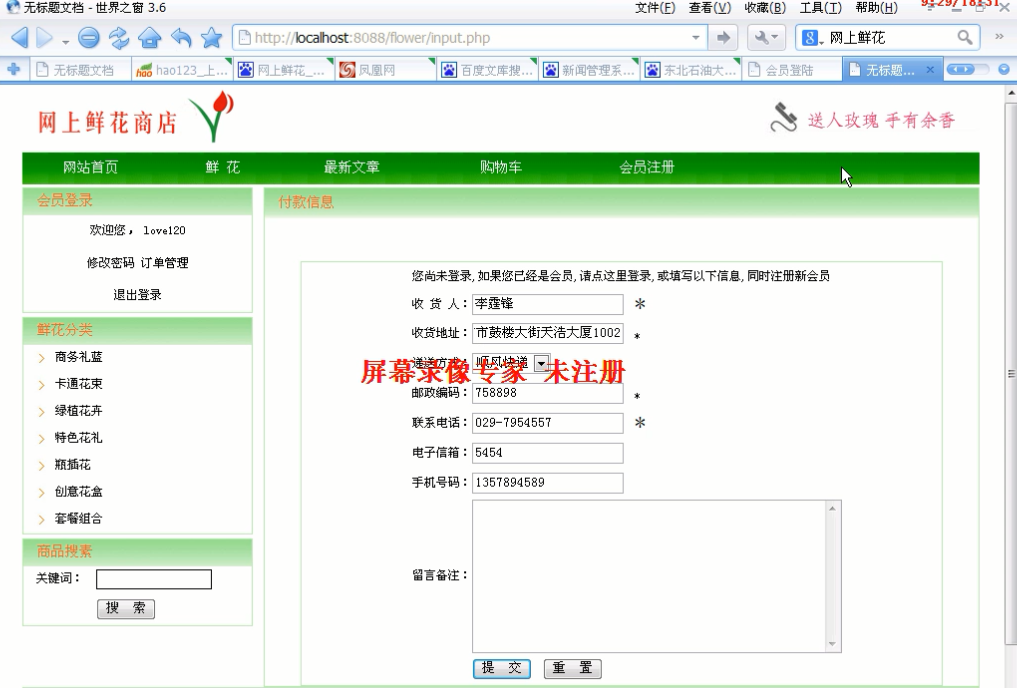Click the 提交 submit button
The height and width of the screenshot is (688, 1017).
(x=502, y=668)
